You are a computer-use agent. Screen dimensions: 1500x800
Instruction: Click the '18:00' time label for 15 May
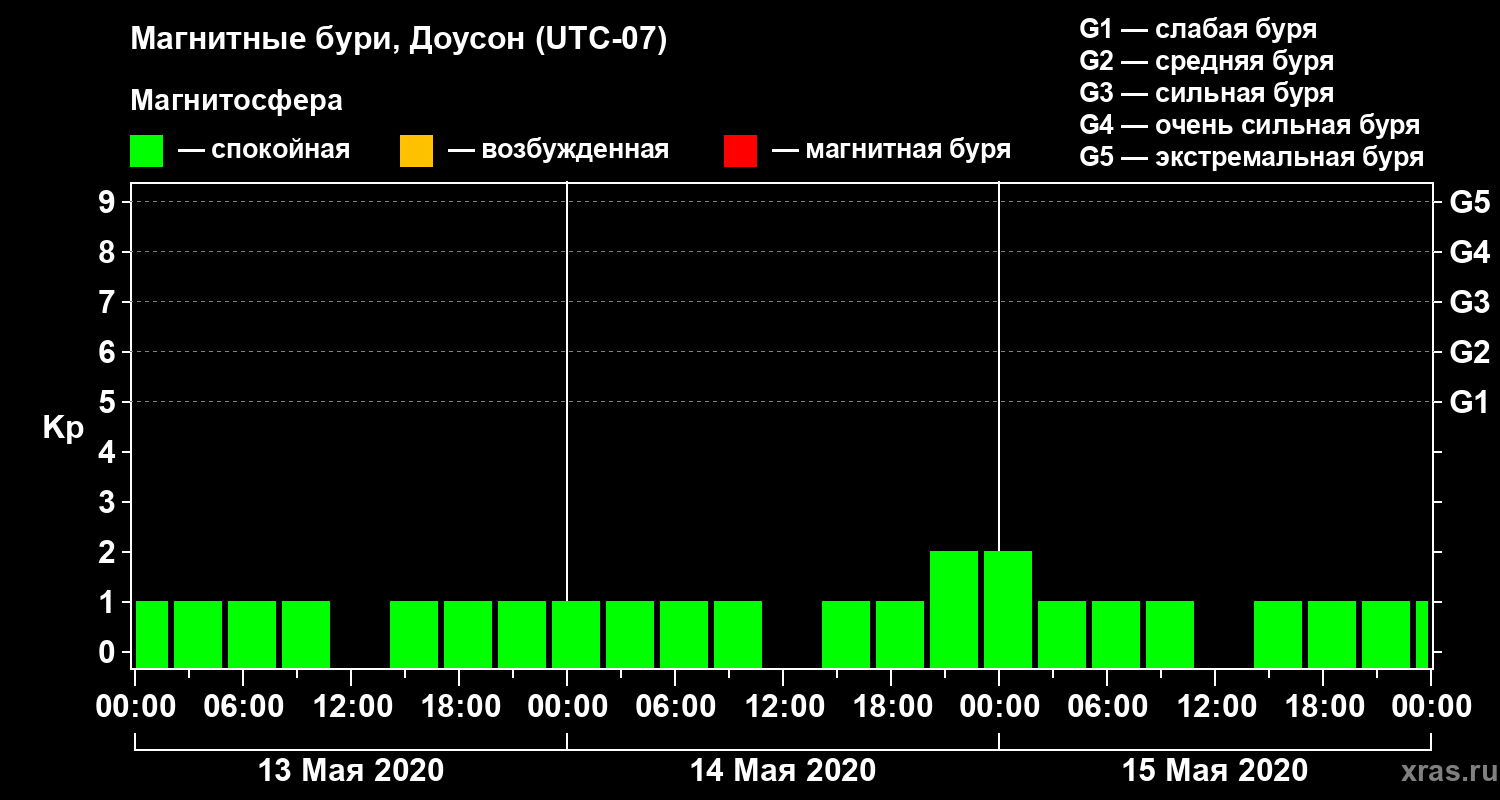point(1323,707)
